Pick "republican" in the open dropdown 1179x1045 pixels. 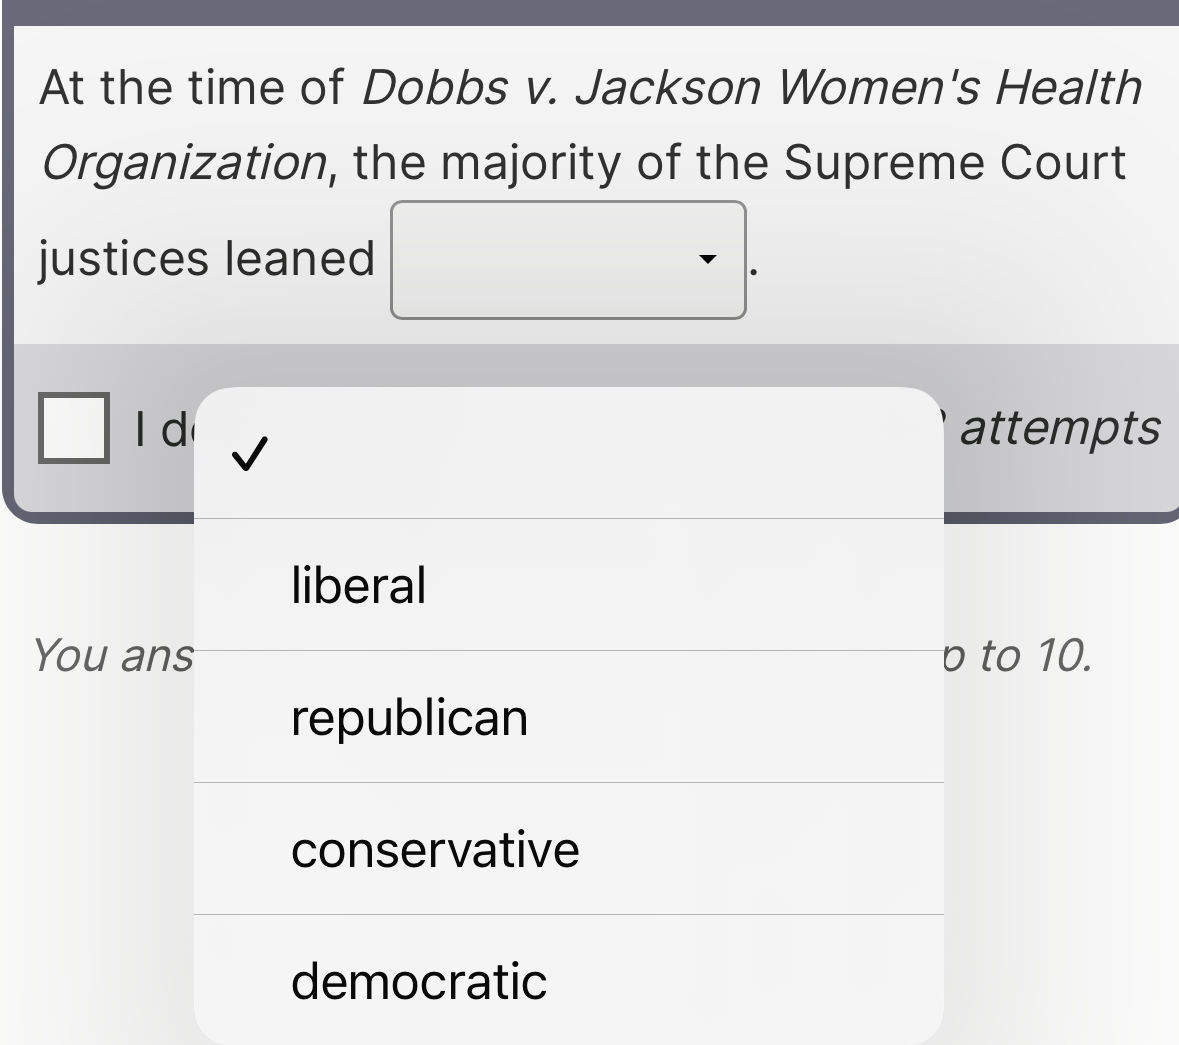click(409, 717)
